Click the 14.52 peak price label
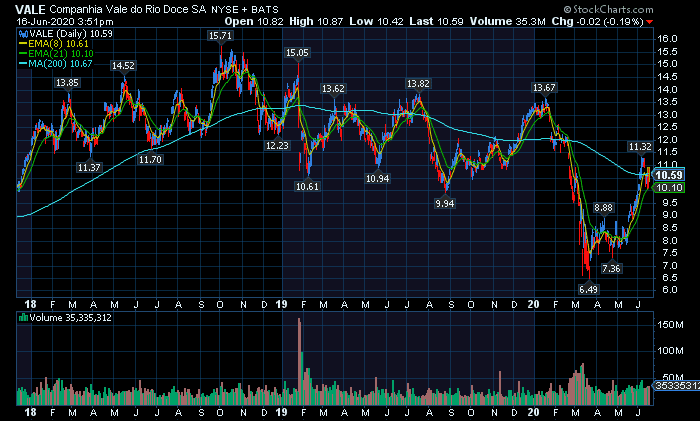700x421 pixels. click(123, 66)
